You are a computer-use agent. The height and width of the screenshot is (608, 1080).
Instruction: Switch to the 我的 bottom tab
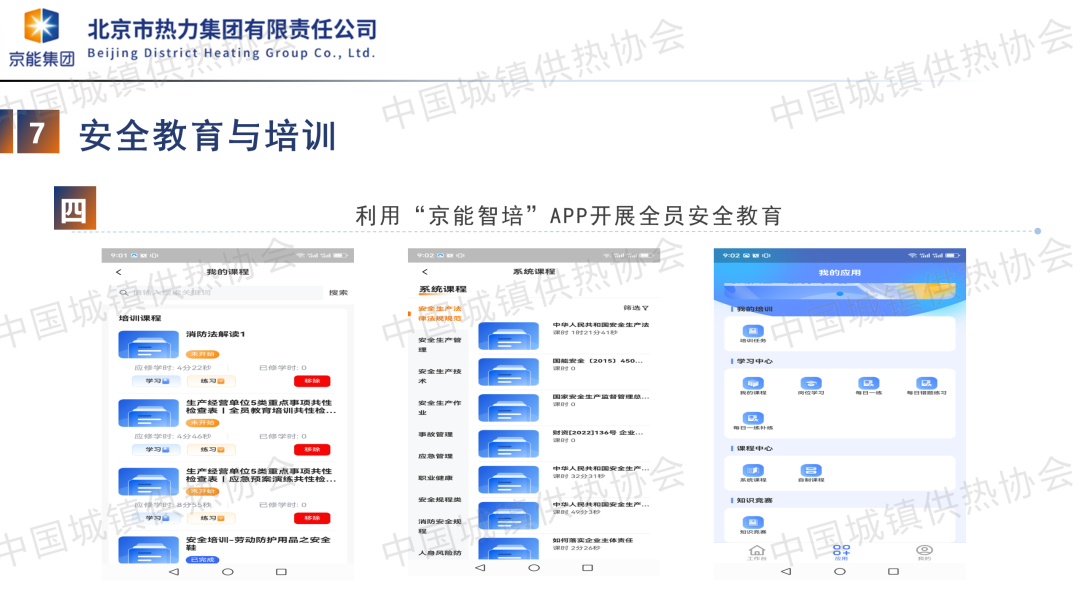pos(924,552)
